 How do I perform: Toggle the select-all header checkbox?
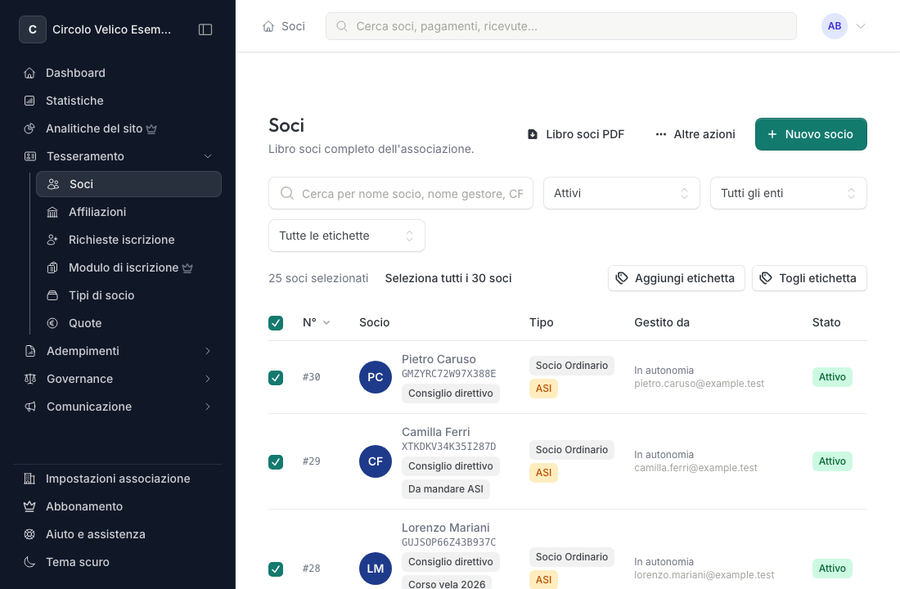tap(276, 323)
